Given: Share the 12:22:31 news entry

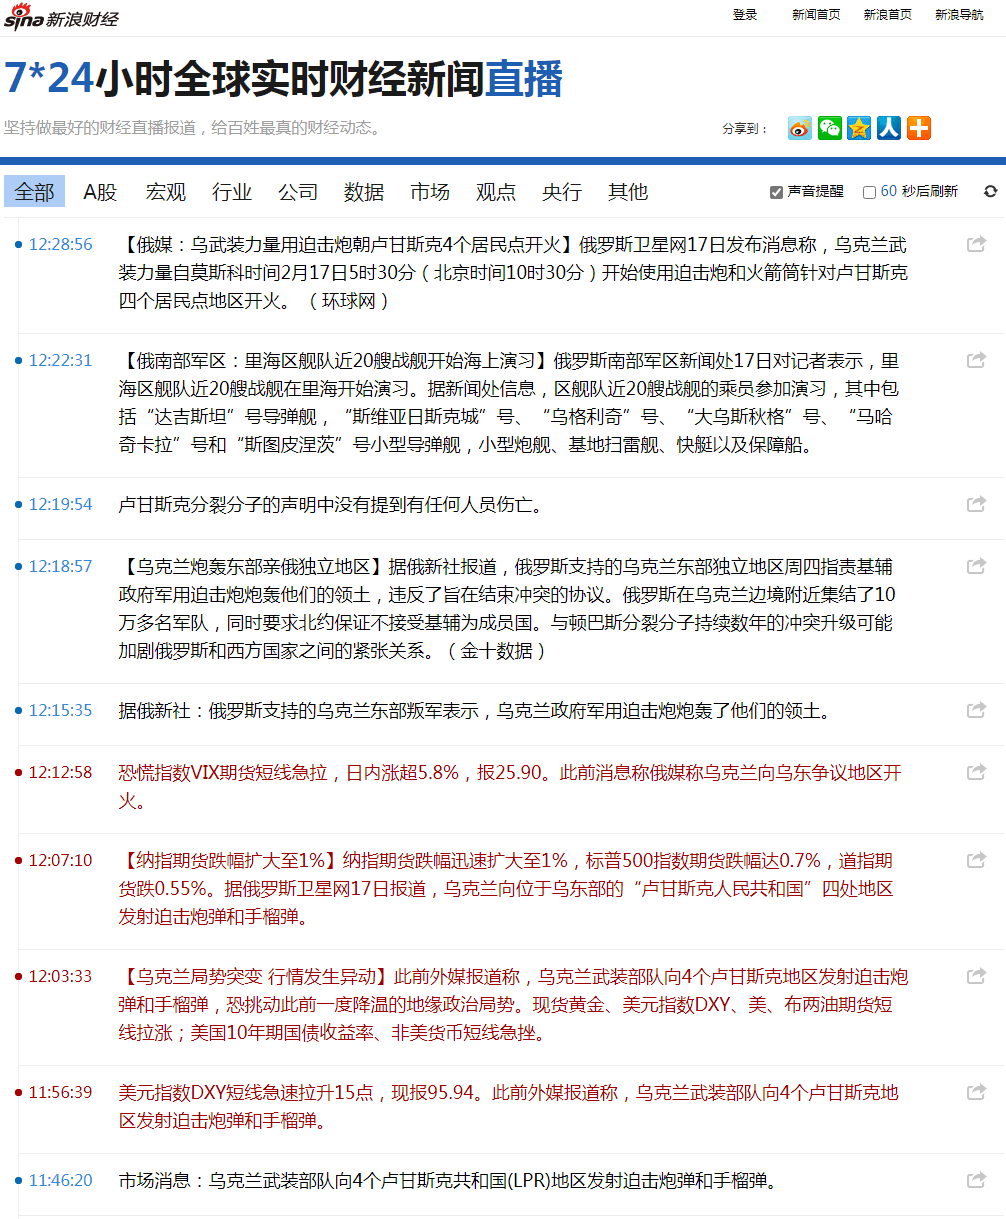Looking at the screenshot, I should coord(977,360).
